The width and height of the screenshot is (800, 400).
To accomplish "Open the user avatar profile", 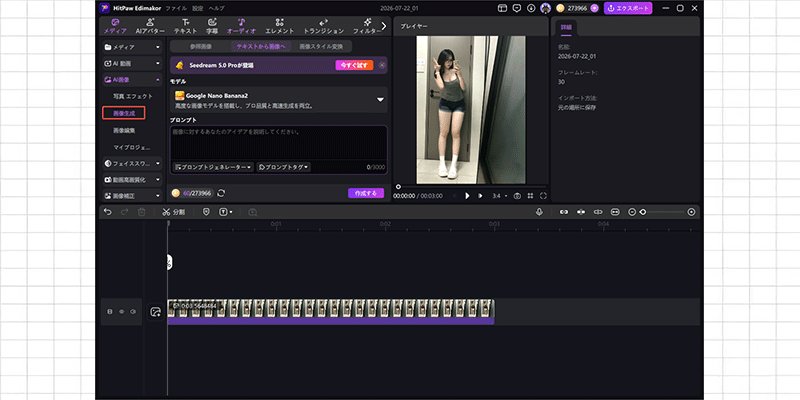I will pyautogui.click(x=545, y=8).
